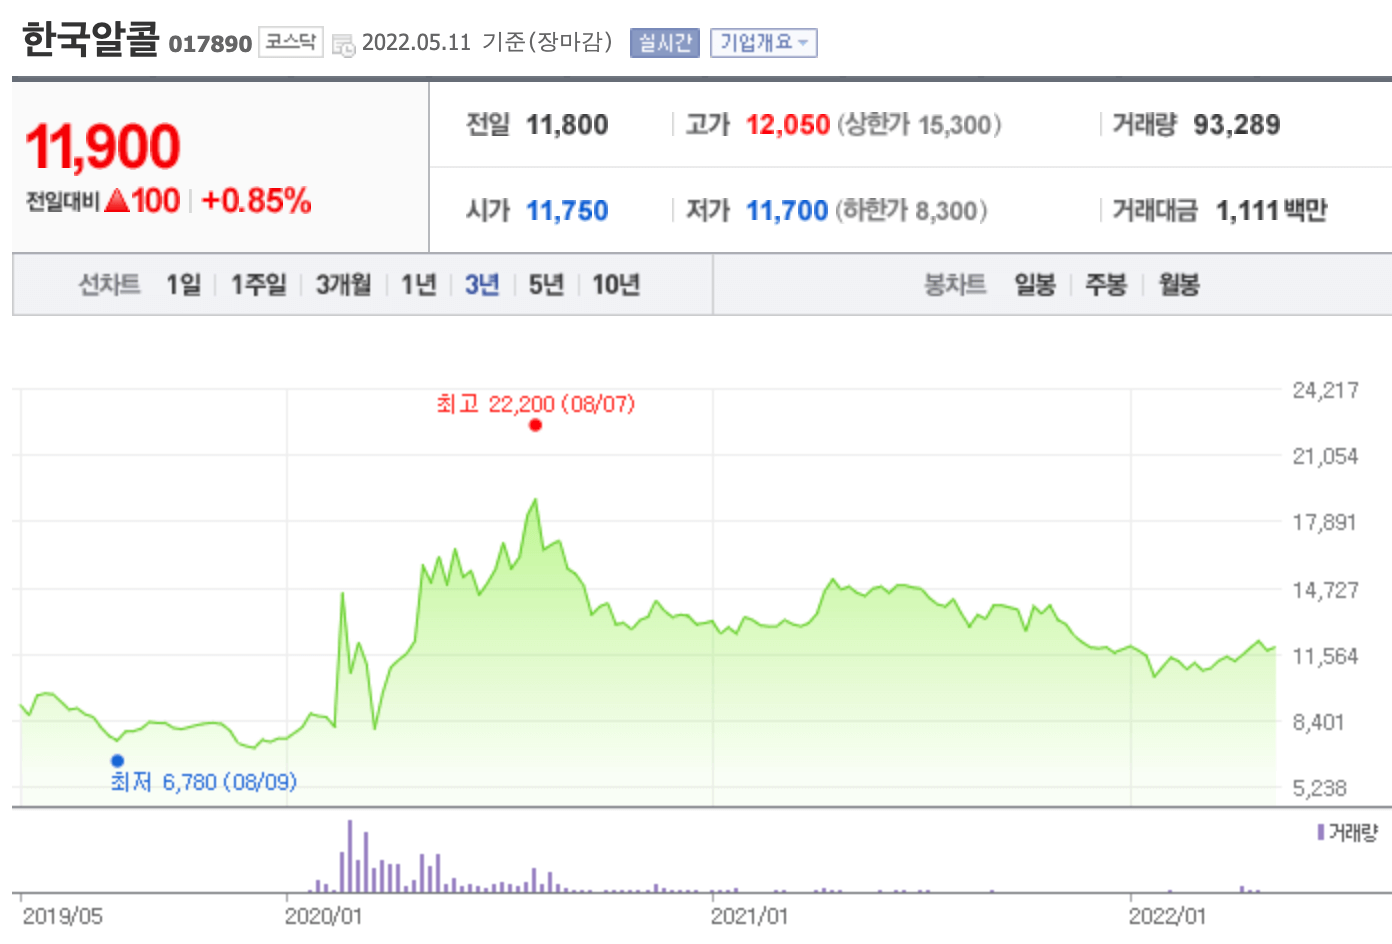Click the 저가 value 11,700

(x=787, y=211)
